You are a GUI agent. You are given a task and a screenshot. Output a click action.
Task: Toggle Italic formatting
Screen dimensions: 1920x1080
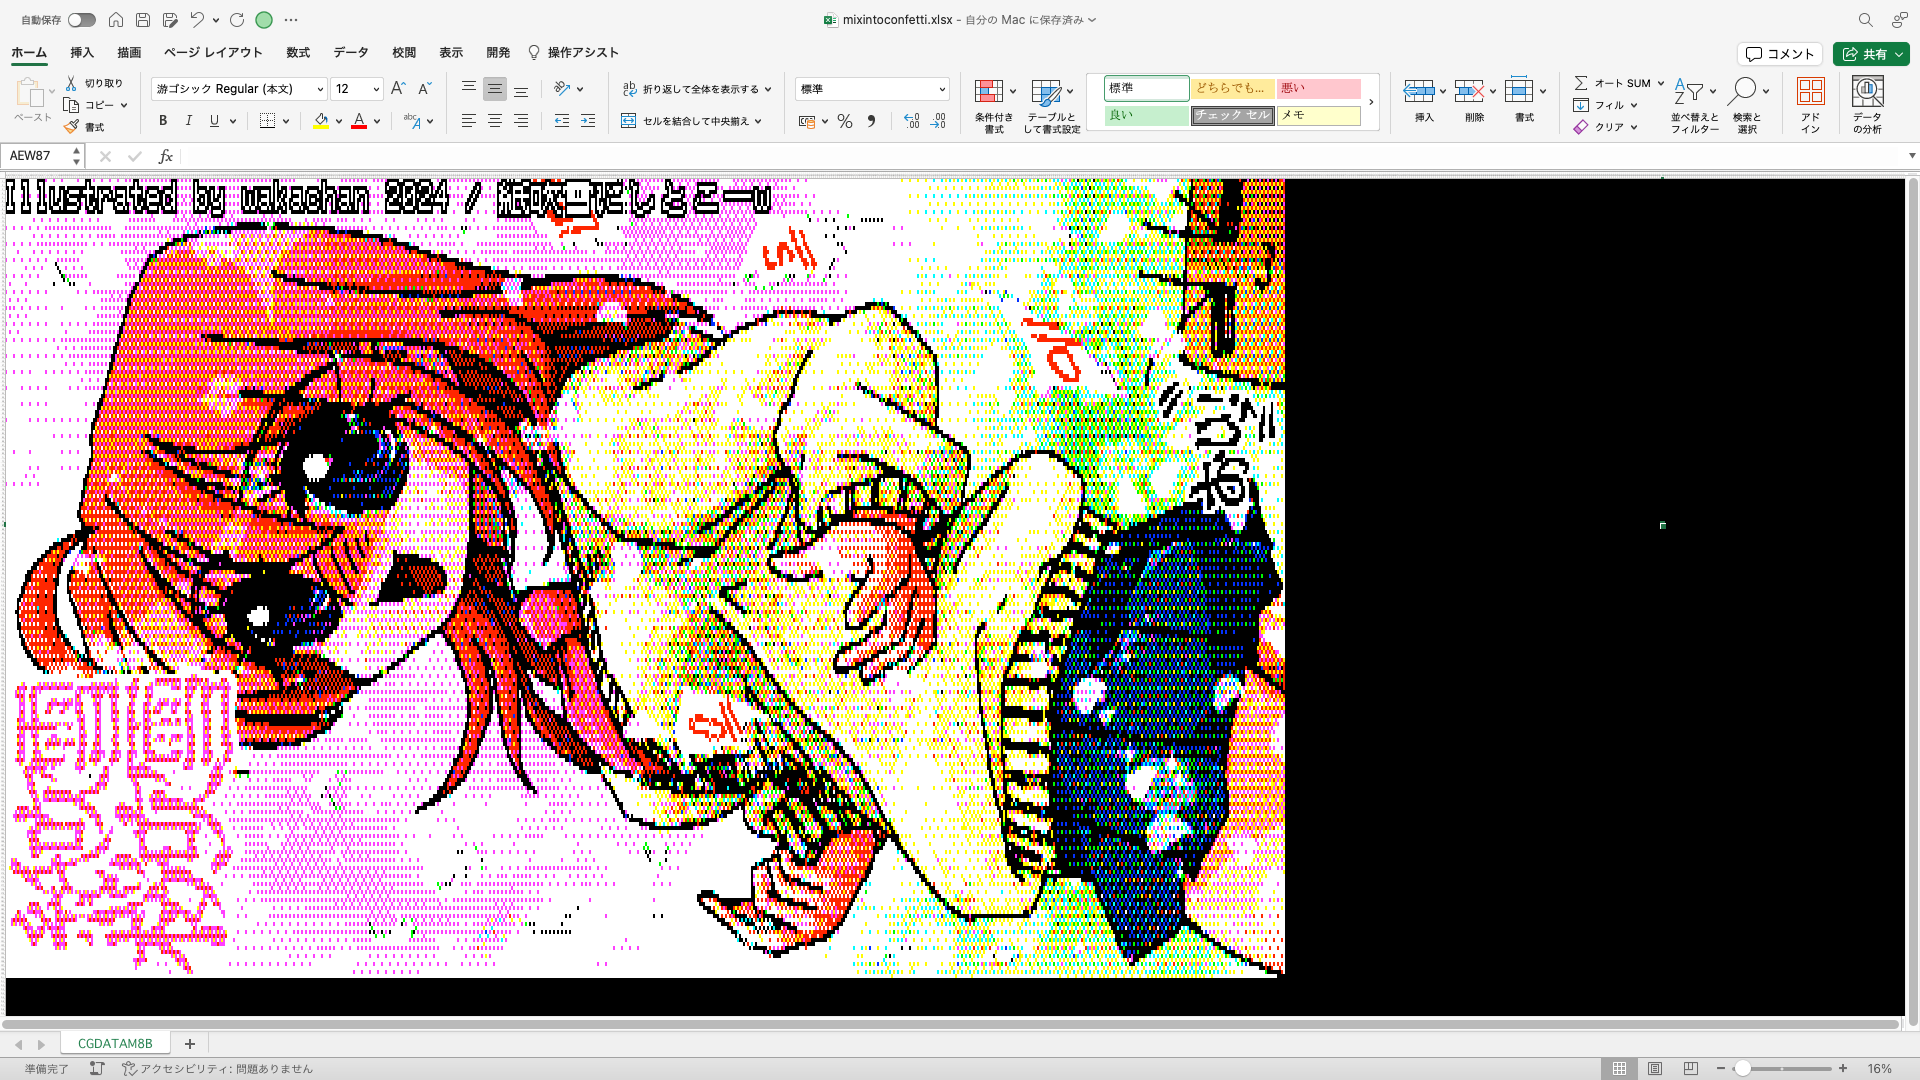coord(189,121)
